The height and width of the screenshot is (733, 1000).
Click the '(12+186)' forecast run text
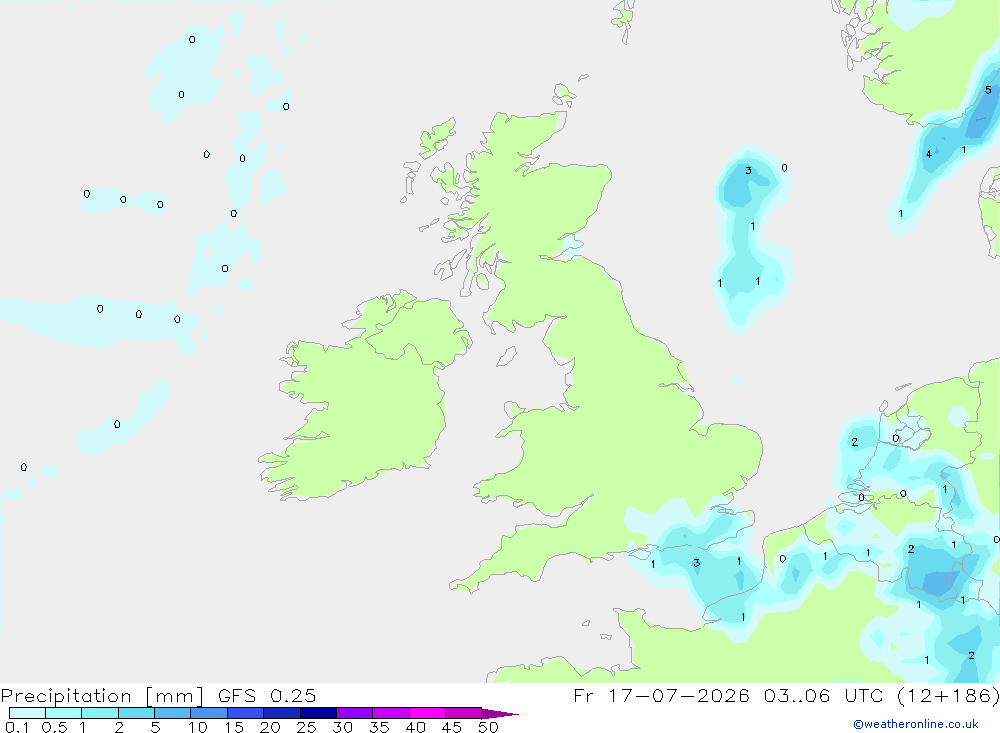tap(948, 695)
